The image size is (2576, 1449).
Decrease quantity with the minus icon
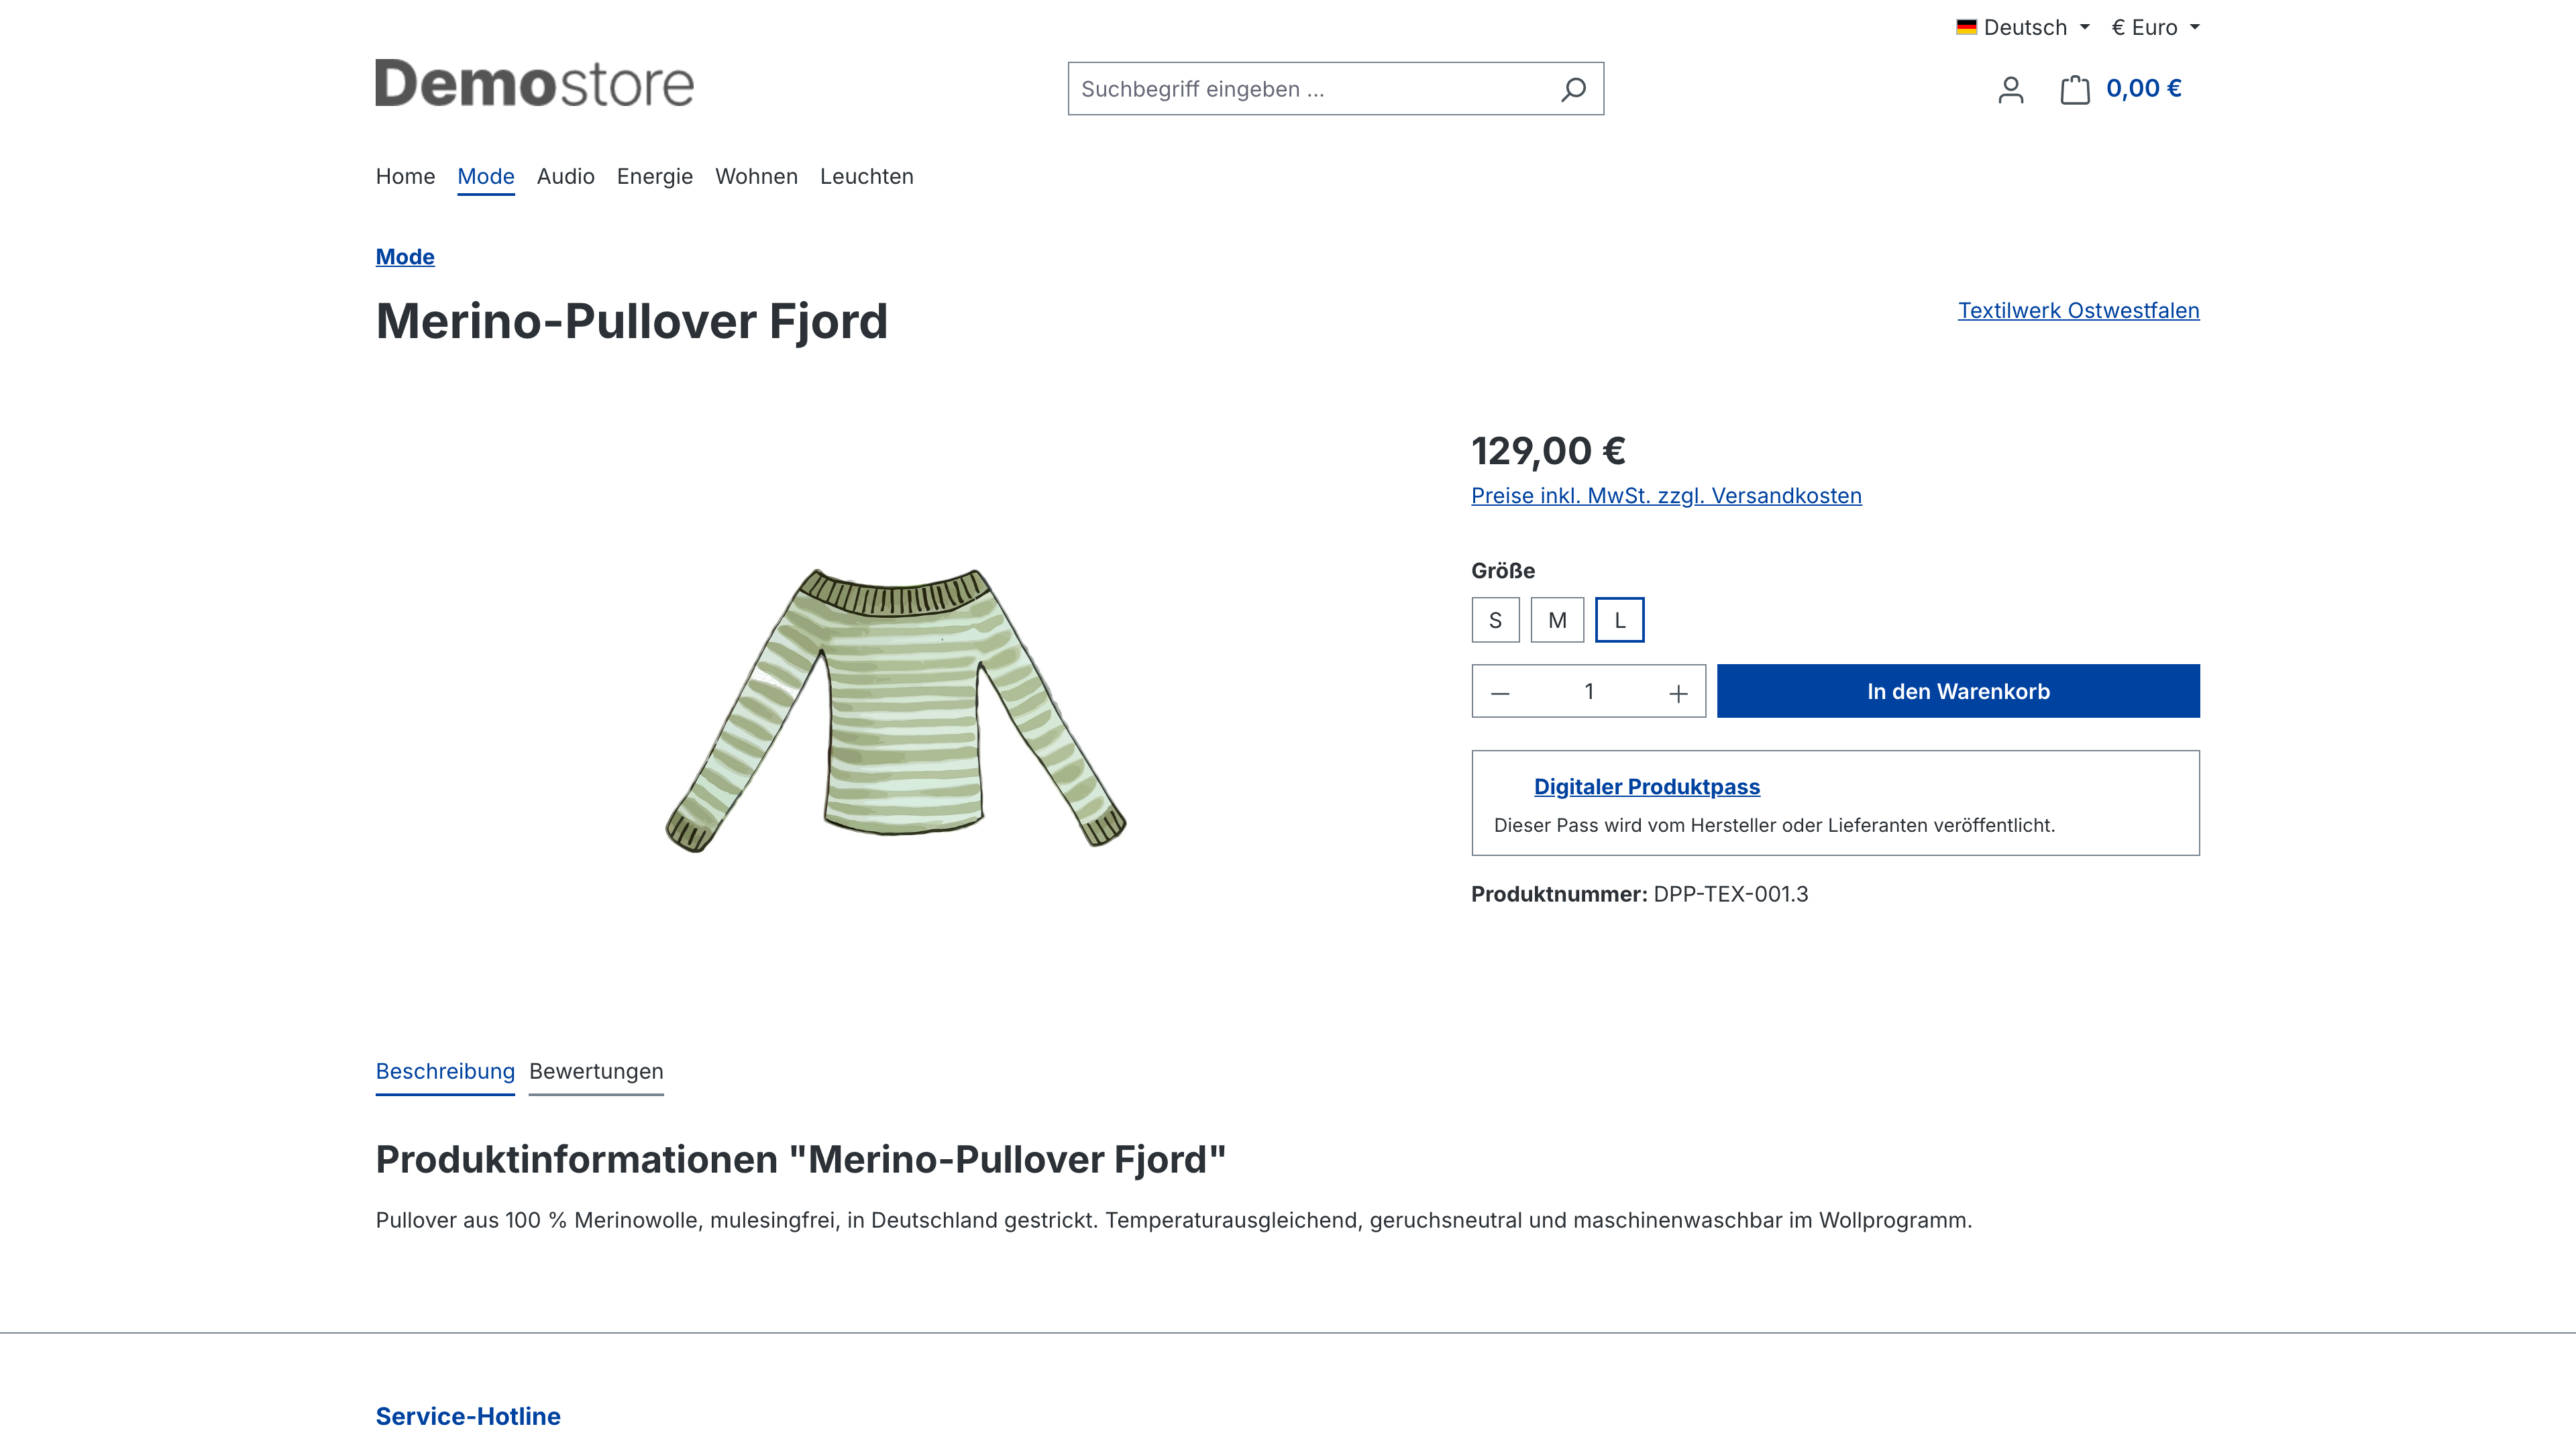tap(1500, 692)
